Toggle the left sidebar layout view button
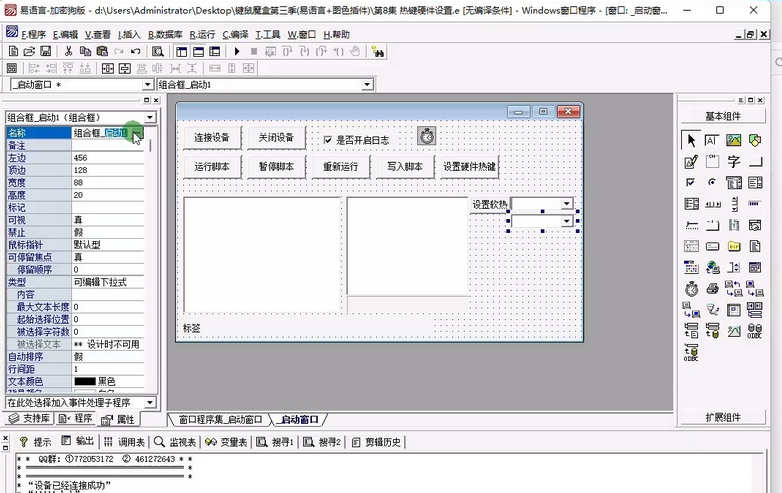The width and height of the screenshot is (782, 493). click(x=182, y=51)
